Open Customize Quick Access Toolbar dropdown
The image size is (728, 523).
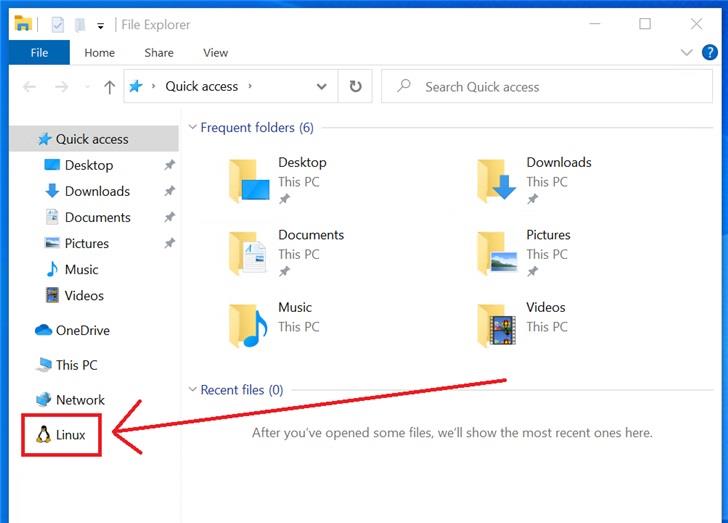100,26
